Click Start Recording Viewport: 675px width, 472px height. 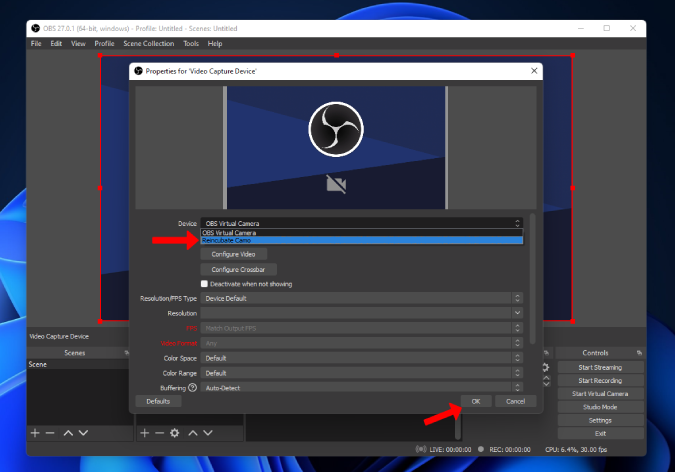click(x=600, y=381)
